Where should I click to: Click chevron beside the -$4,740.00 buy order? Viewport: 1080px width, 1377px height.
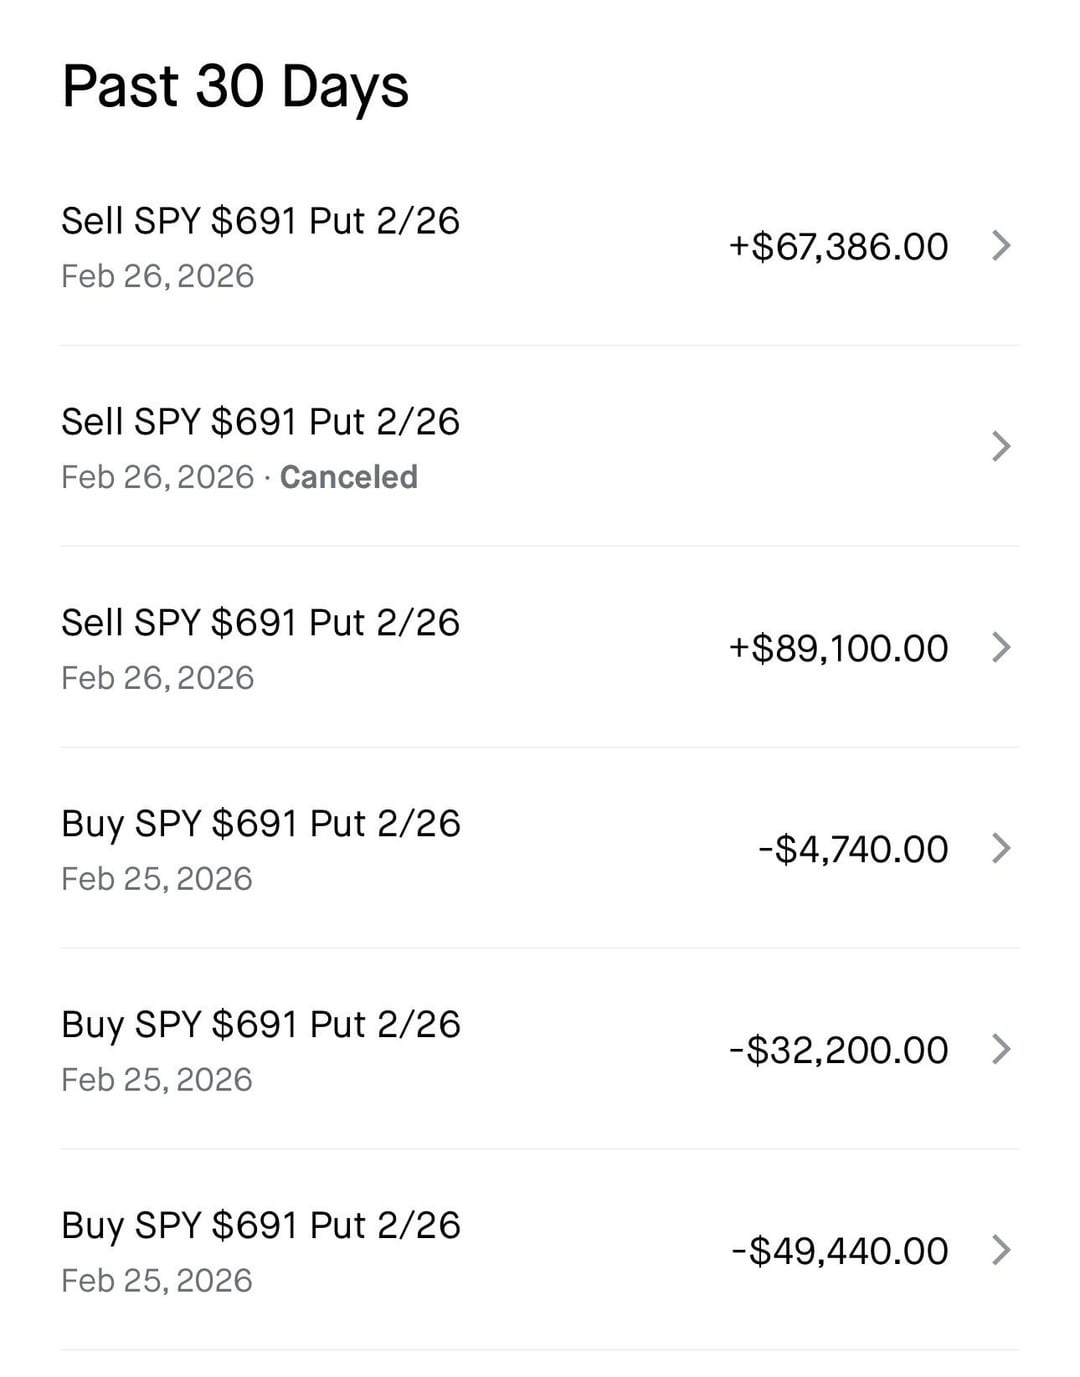[x=1001, y=849]
